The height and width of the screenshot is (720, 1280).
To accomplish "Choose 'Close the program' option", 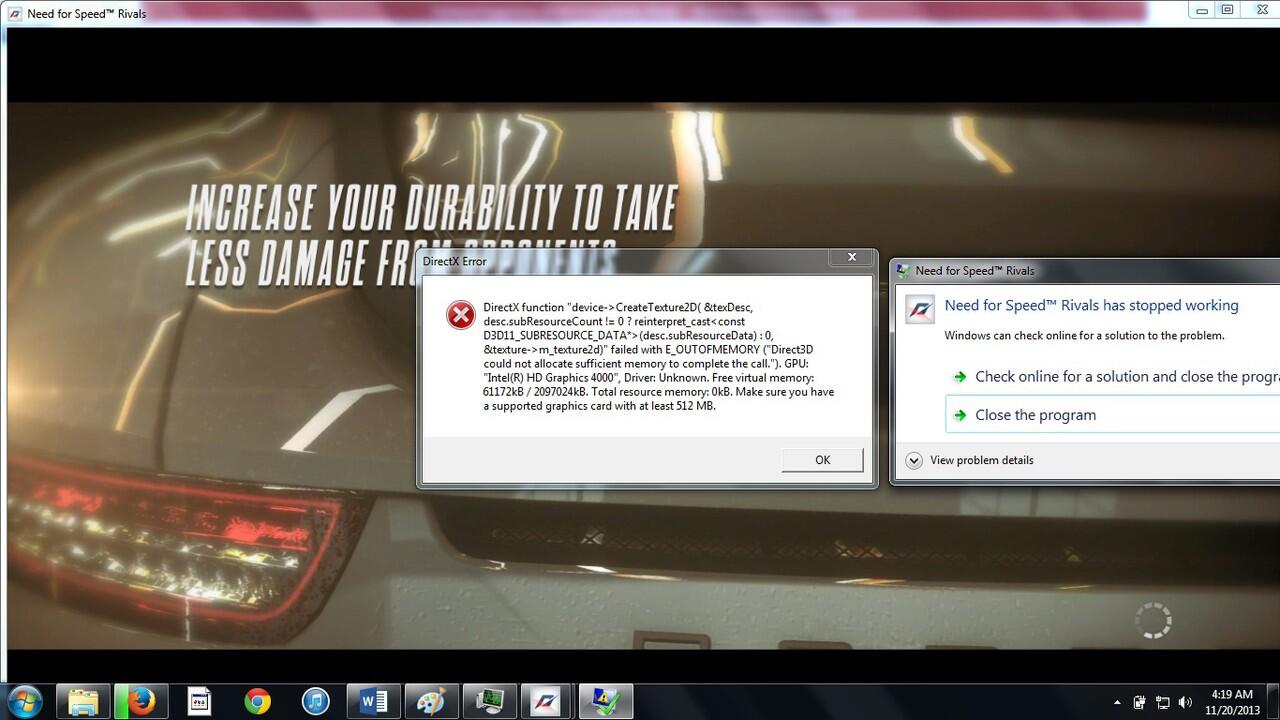I will tap(1113, 415).
